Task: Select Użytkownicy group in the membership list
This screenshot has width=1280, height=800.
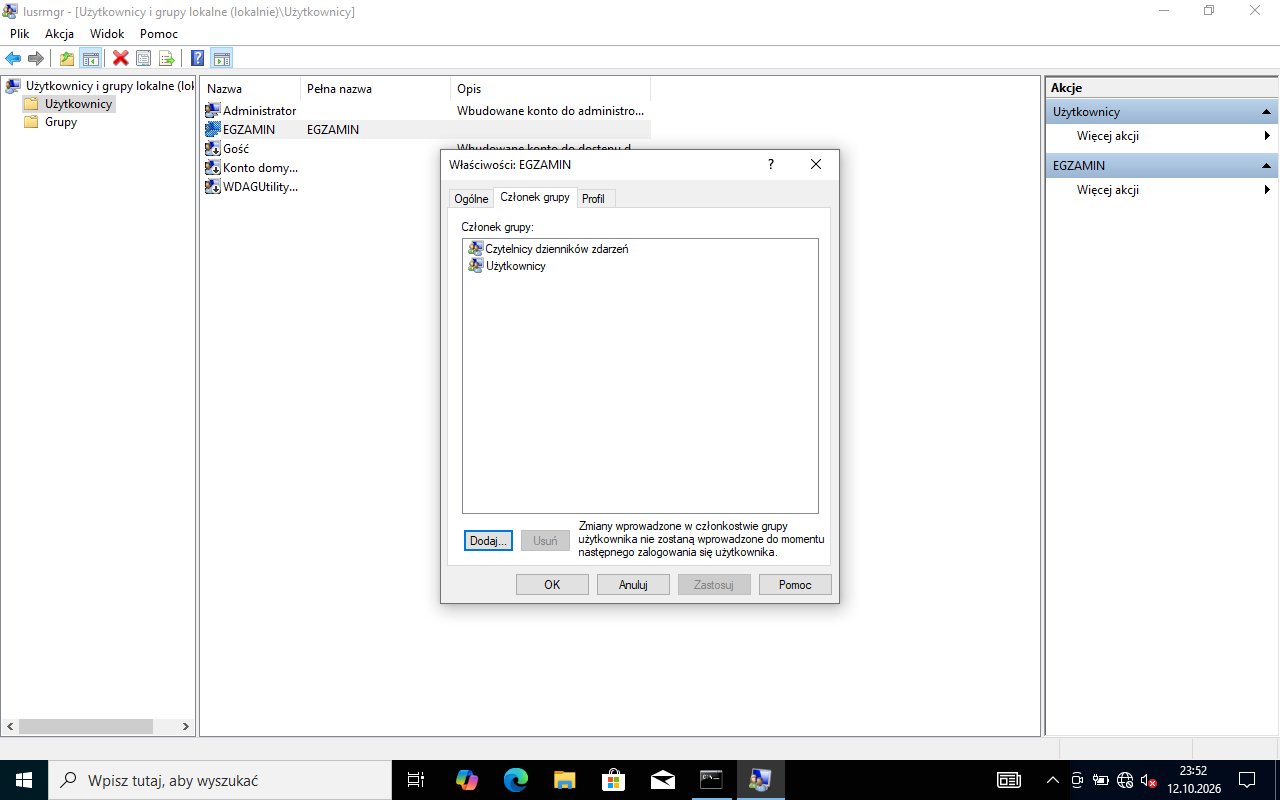Action: (x=507, y=266)
